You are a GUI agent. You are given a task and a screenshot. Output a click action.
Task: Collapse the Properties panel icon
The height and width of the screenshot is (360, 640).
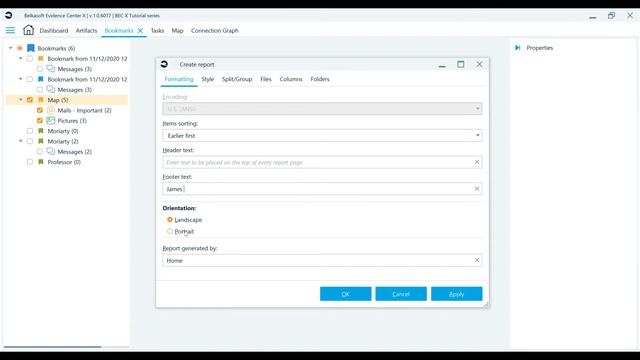(518, 48)
